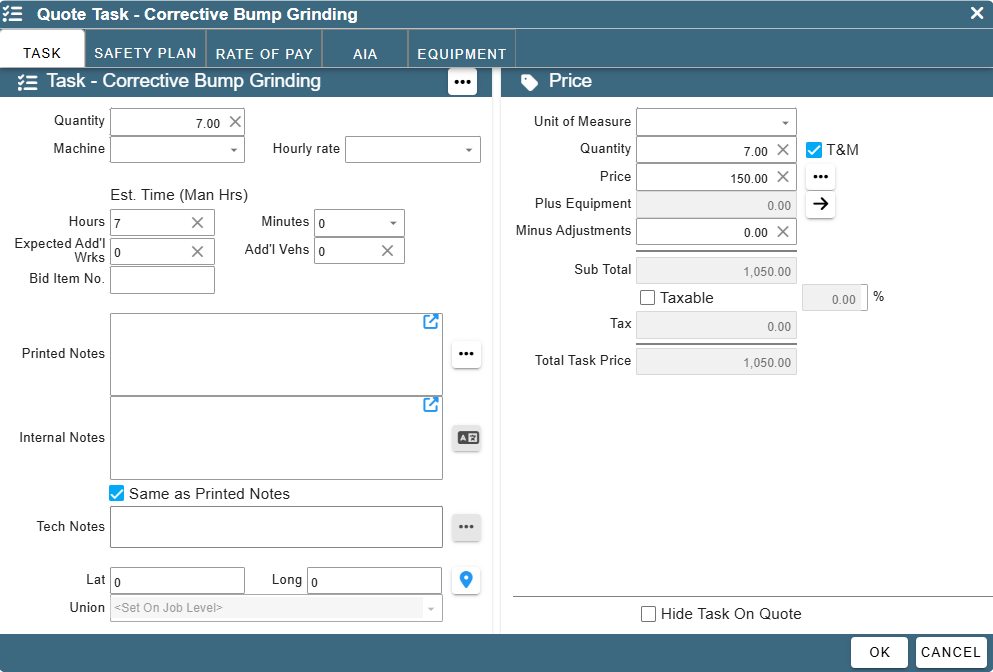Toggle the T&M checkbox
The height and width of the screenshot is (672, 993).
[x=814, y=150]
